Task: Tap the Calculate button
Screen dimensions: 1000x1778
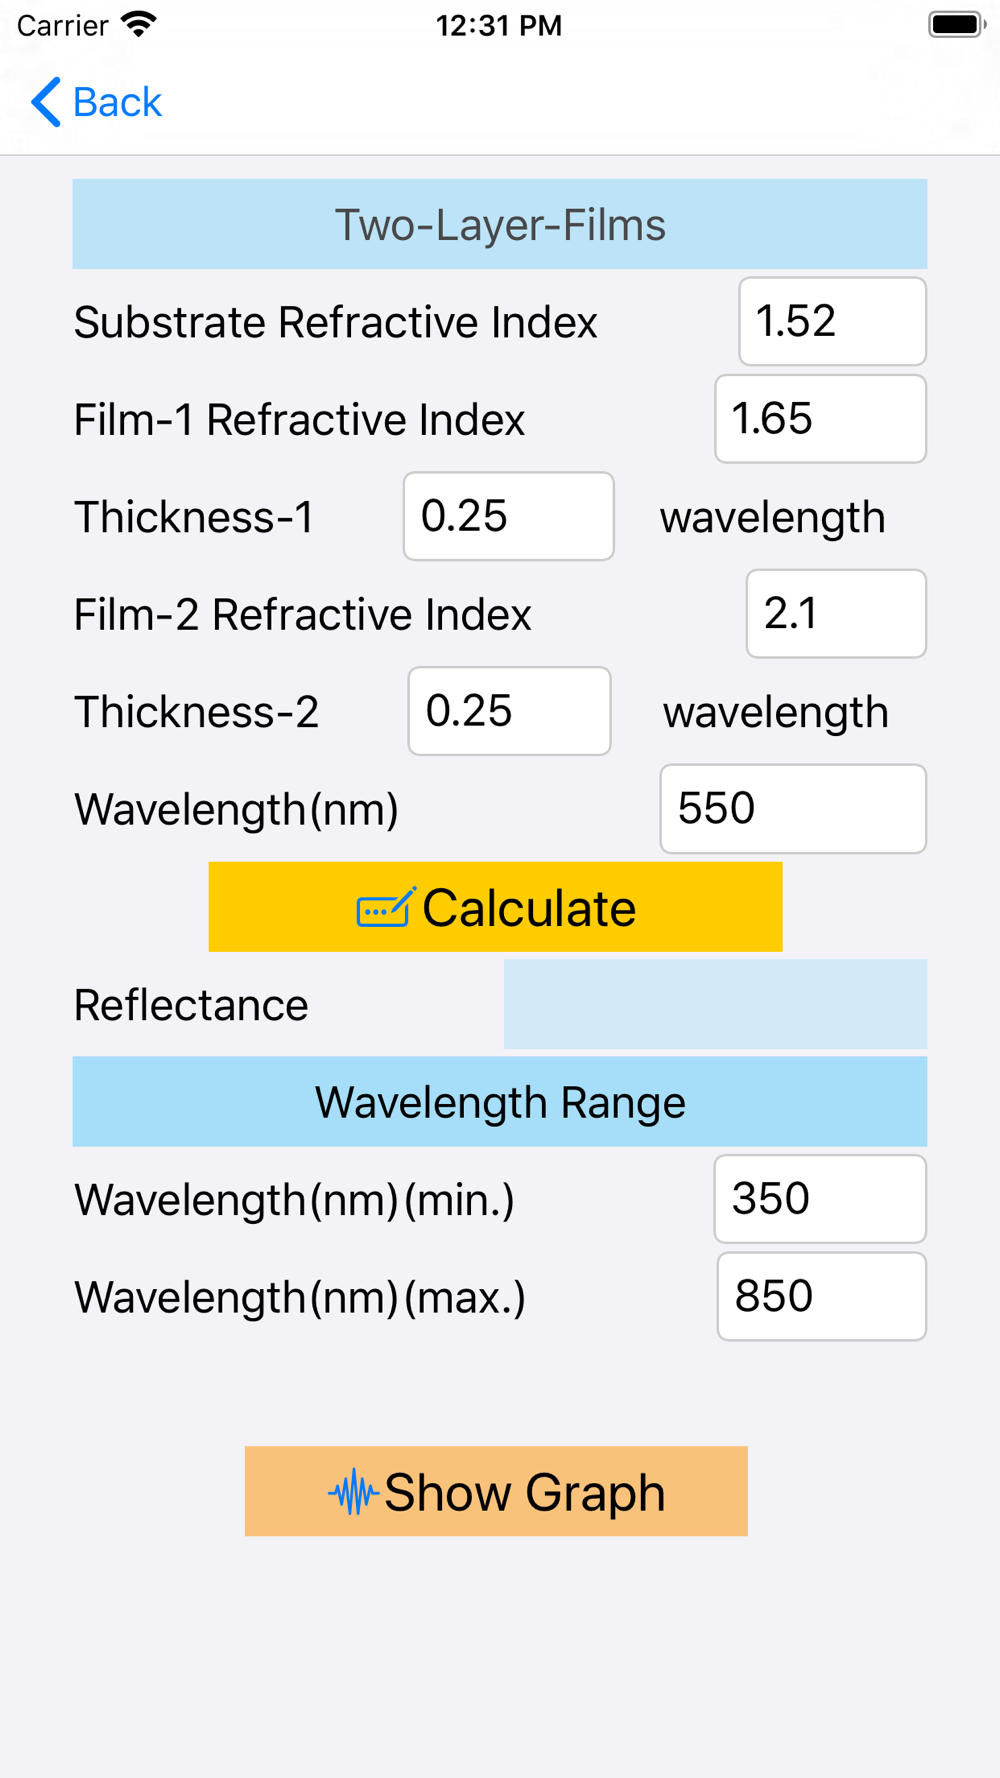Action: coord(495,907)
